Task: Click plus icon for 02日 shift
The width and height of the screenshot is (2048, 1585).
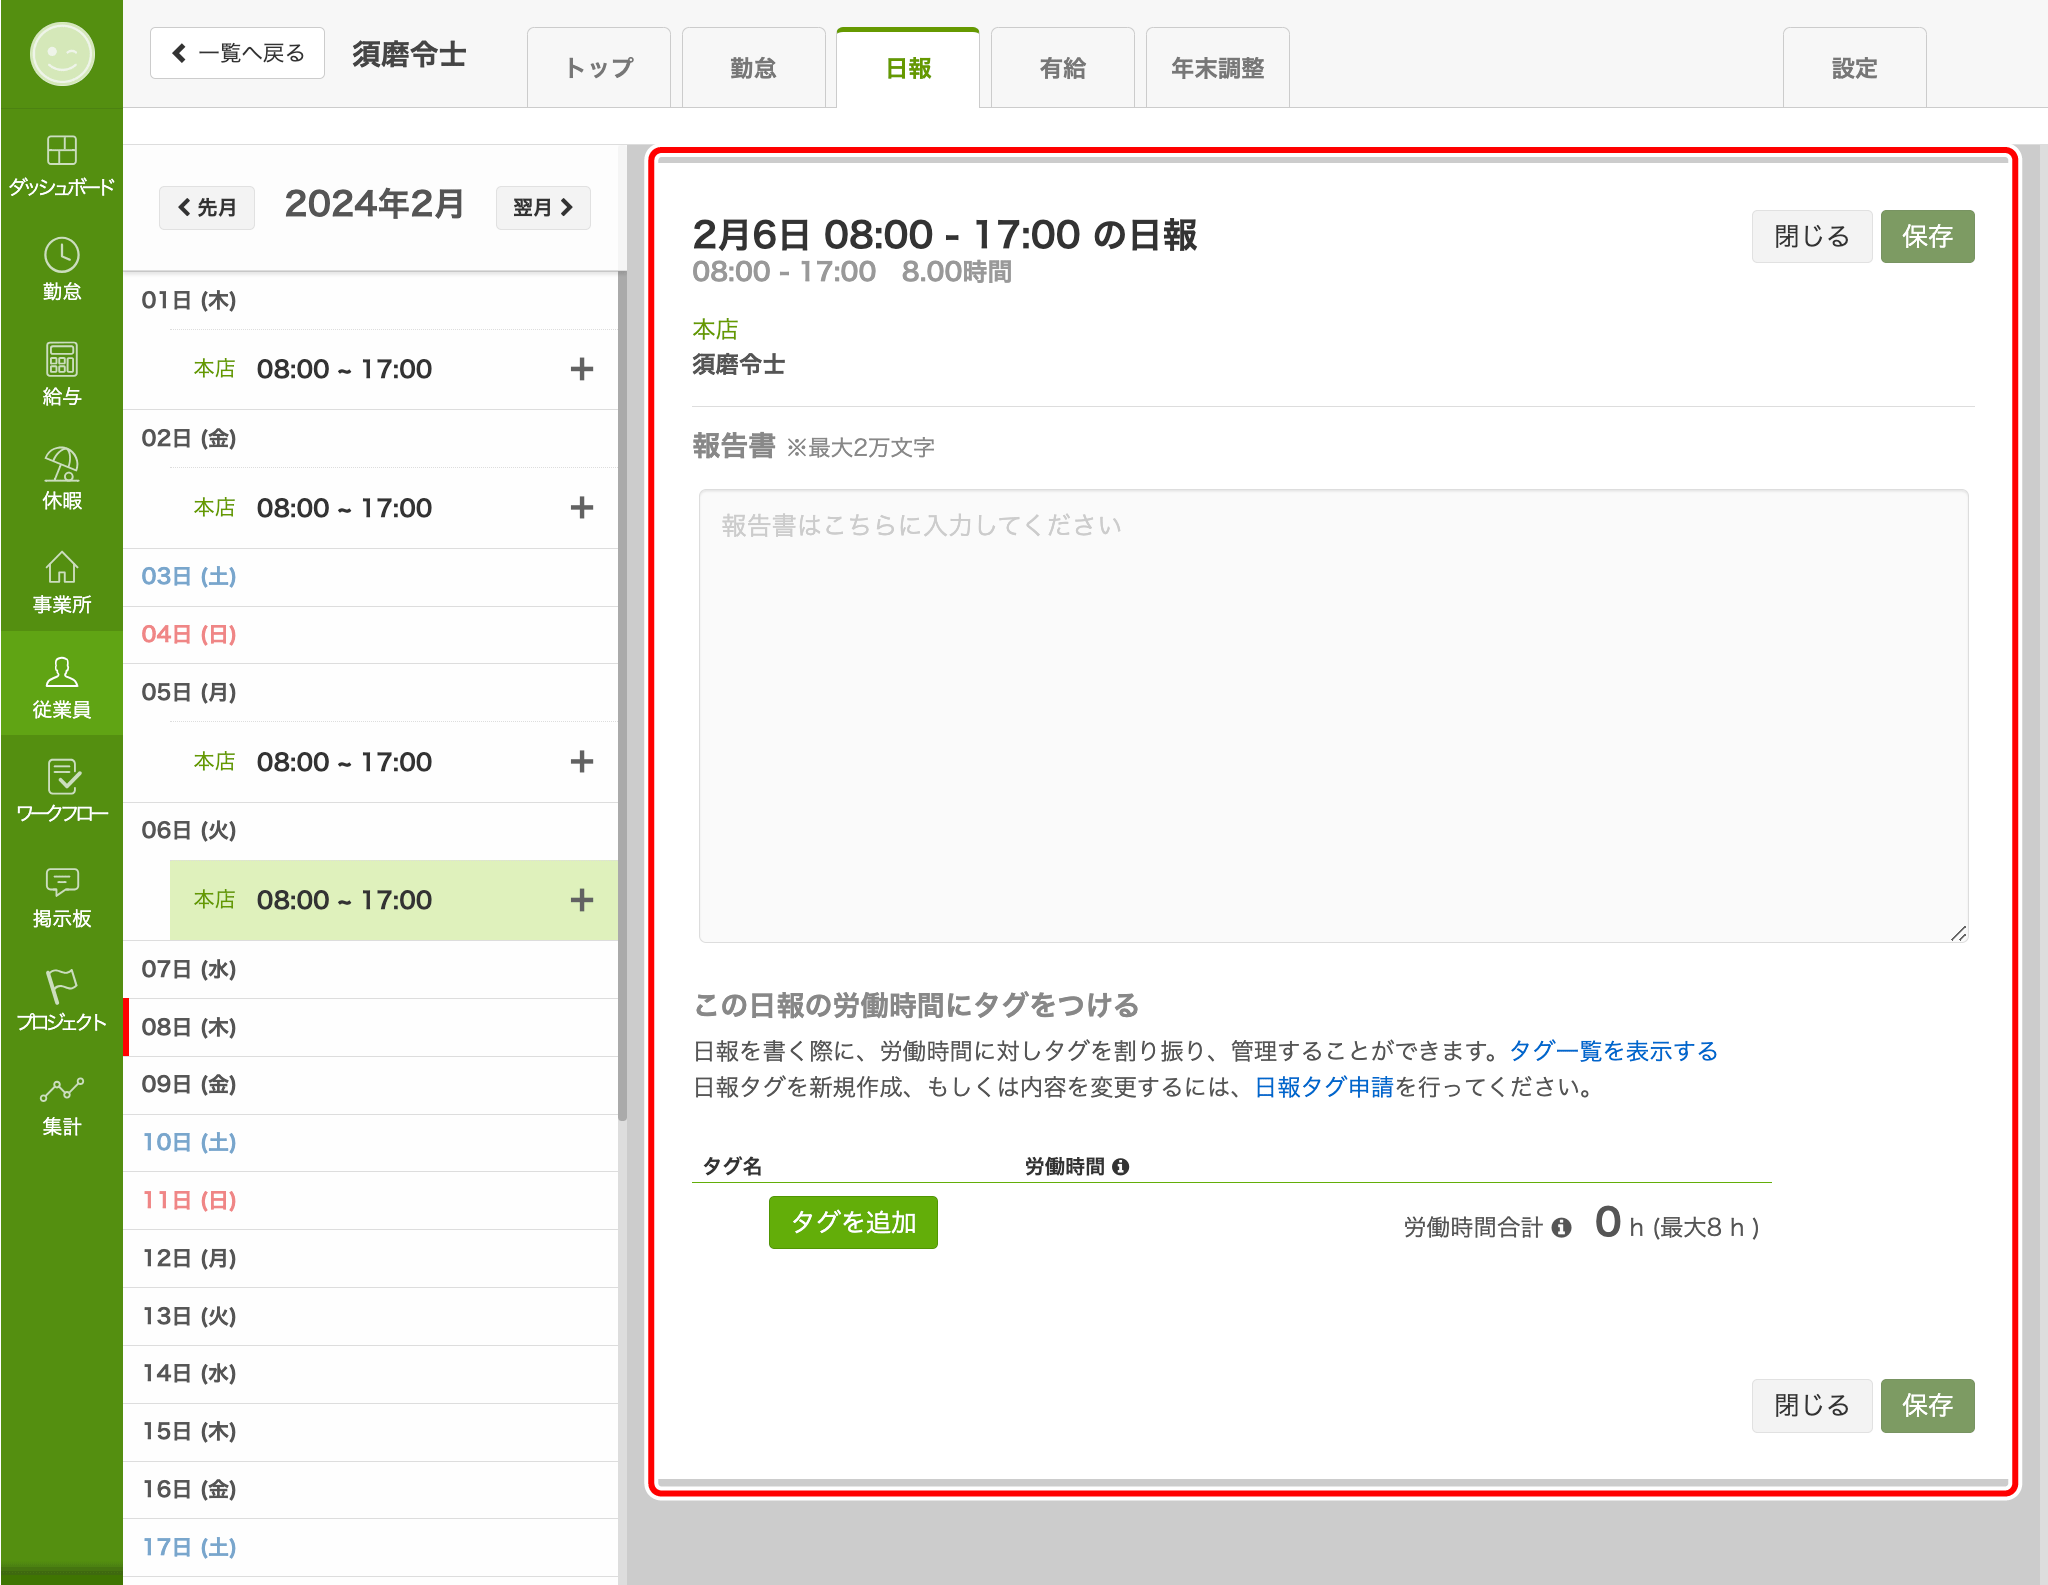Action: tap(582, 508)
